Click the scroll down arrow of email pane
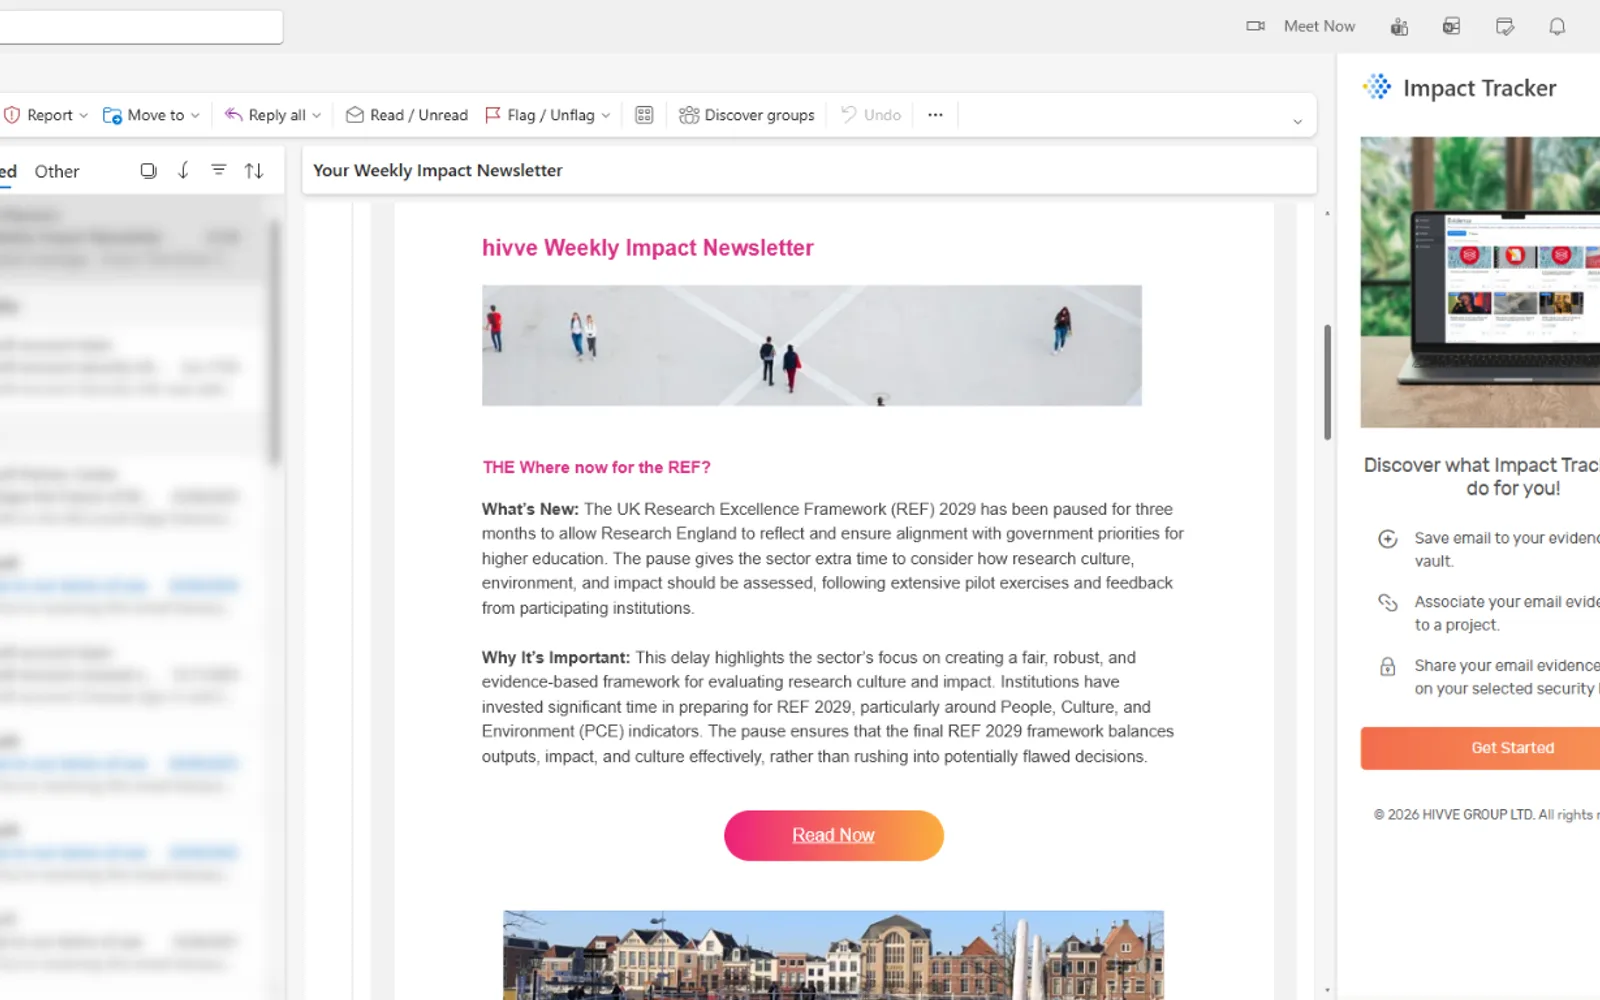This screenshot has height=1000, width=1600. [x=1327, y=990]
